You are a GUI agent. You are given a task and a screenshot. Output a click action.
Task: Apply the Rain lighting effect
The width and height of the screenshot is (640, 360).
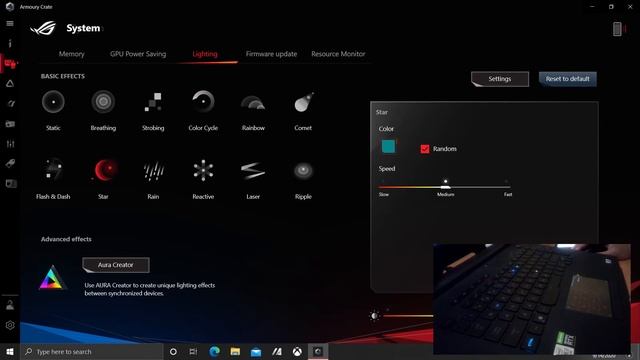click(153, 171)
